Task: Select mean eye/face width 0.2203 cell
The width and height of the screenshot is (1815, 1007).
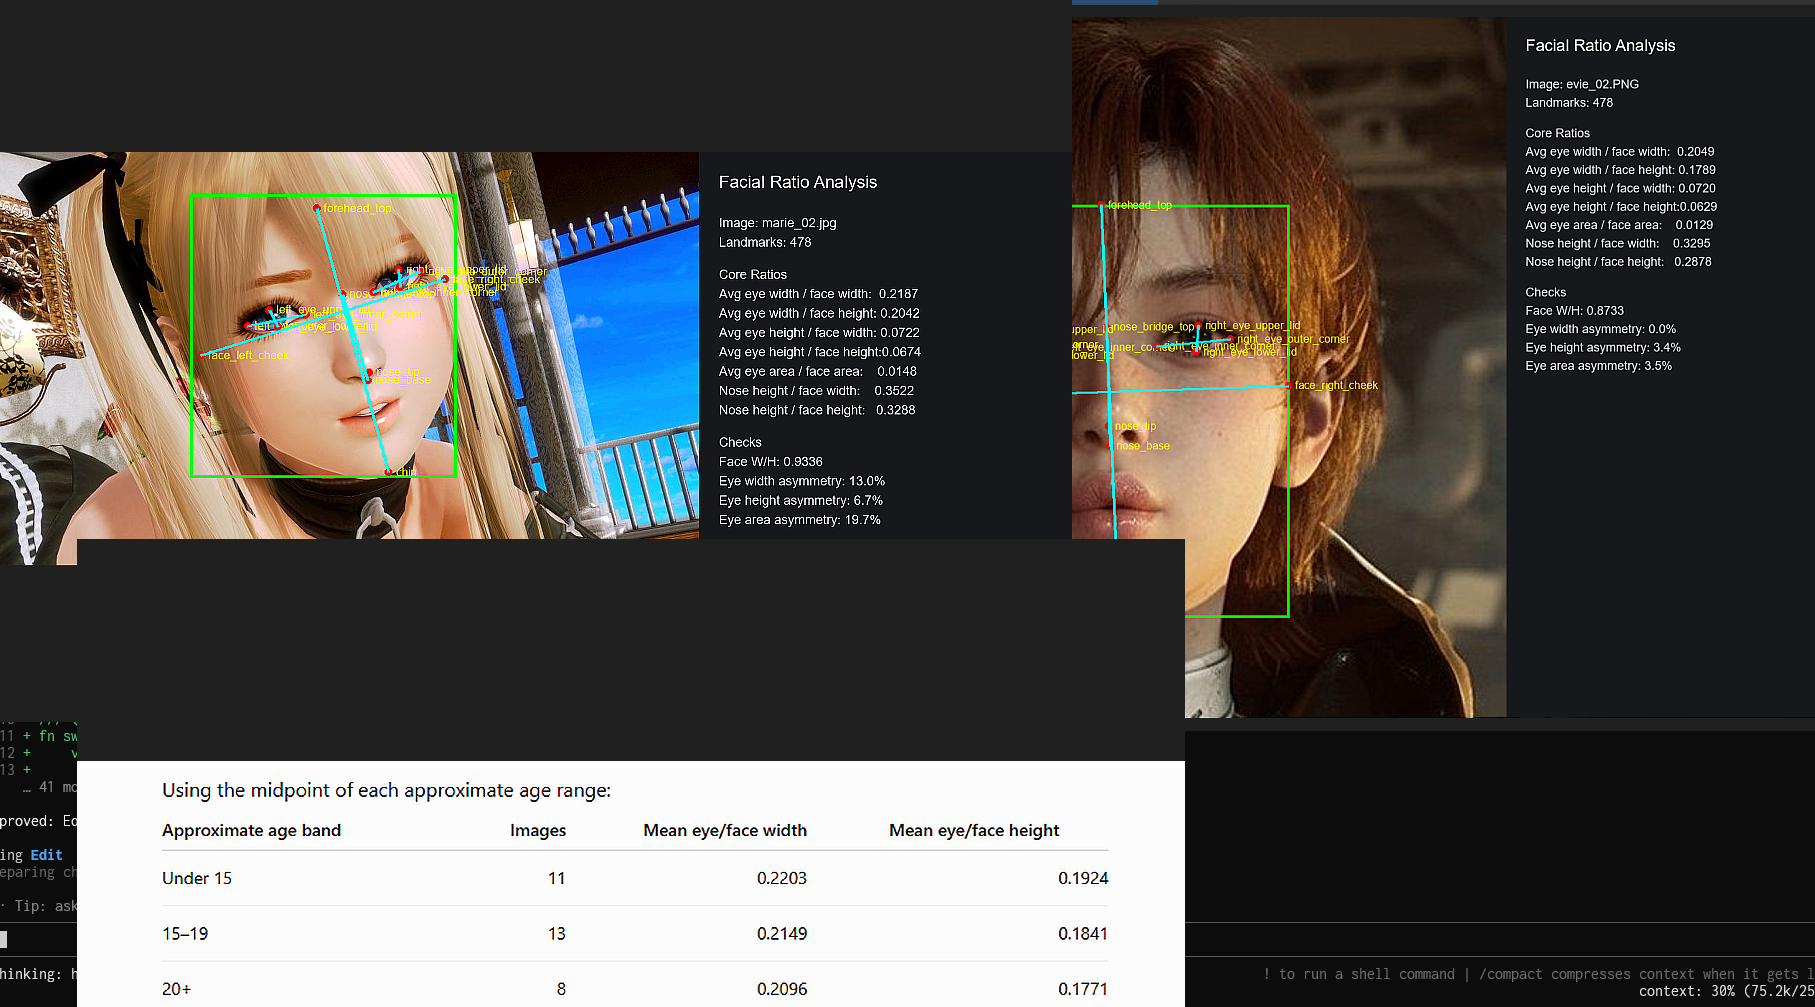Action: (782, 878)
